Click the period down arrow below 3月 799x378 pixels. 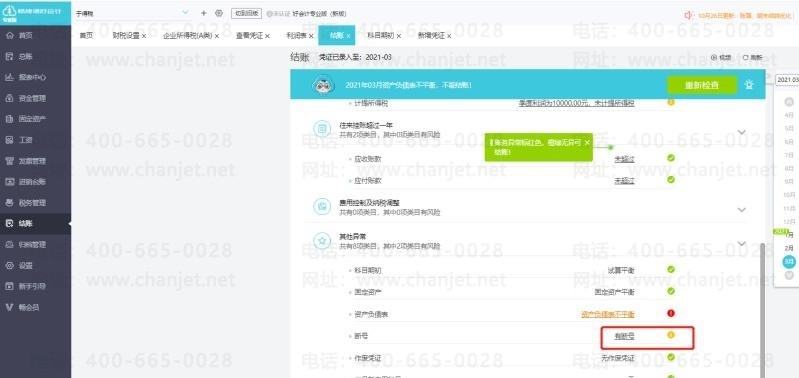pos(789,275)
